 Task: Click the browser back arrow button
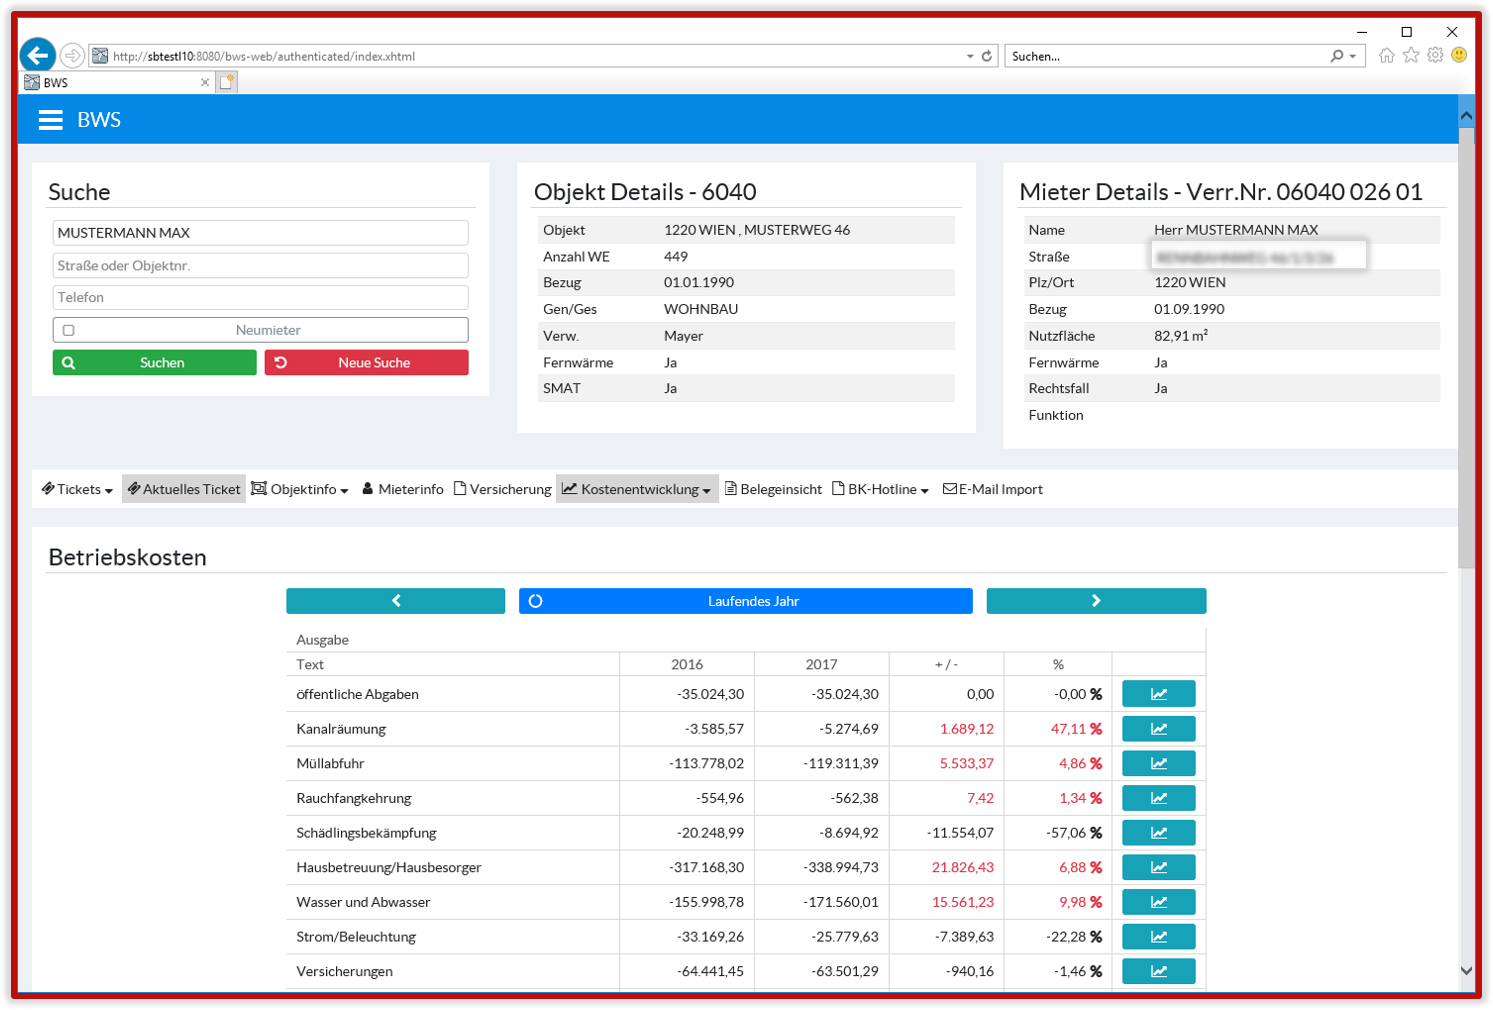[38, 55]
